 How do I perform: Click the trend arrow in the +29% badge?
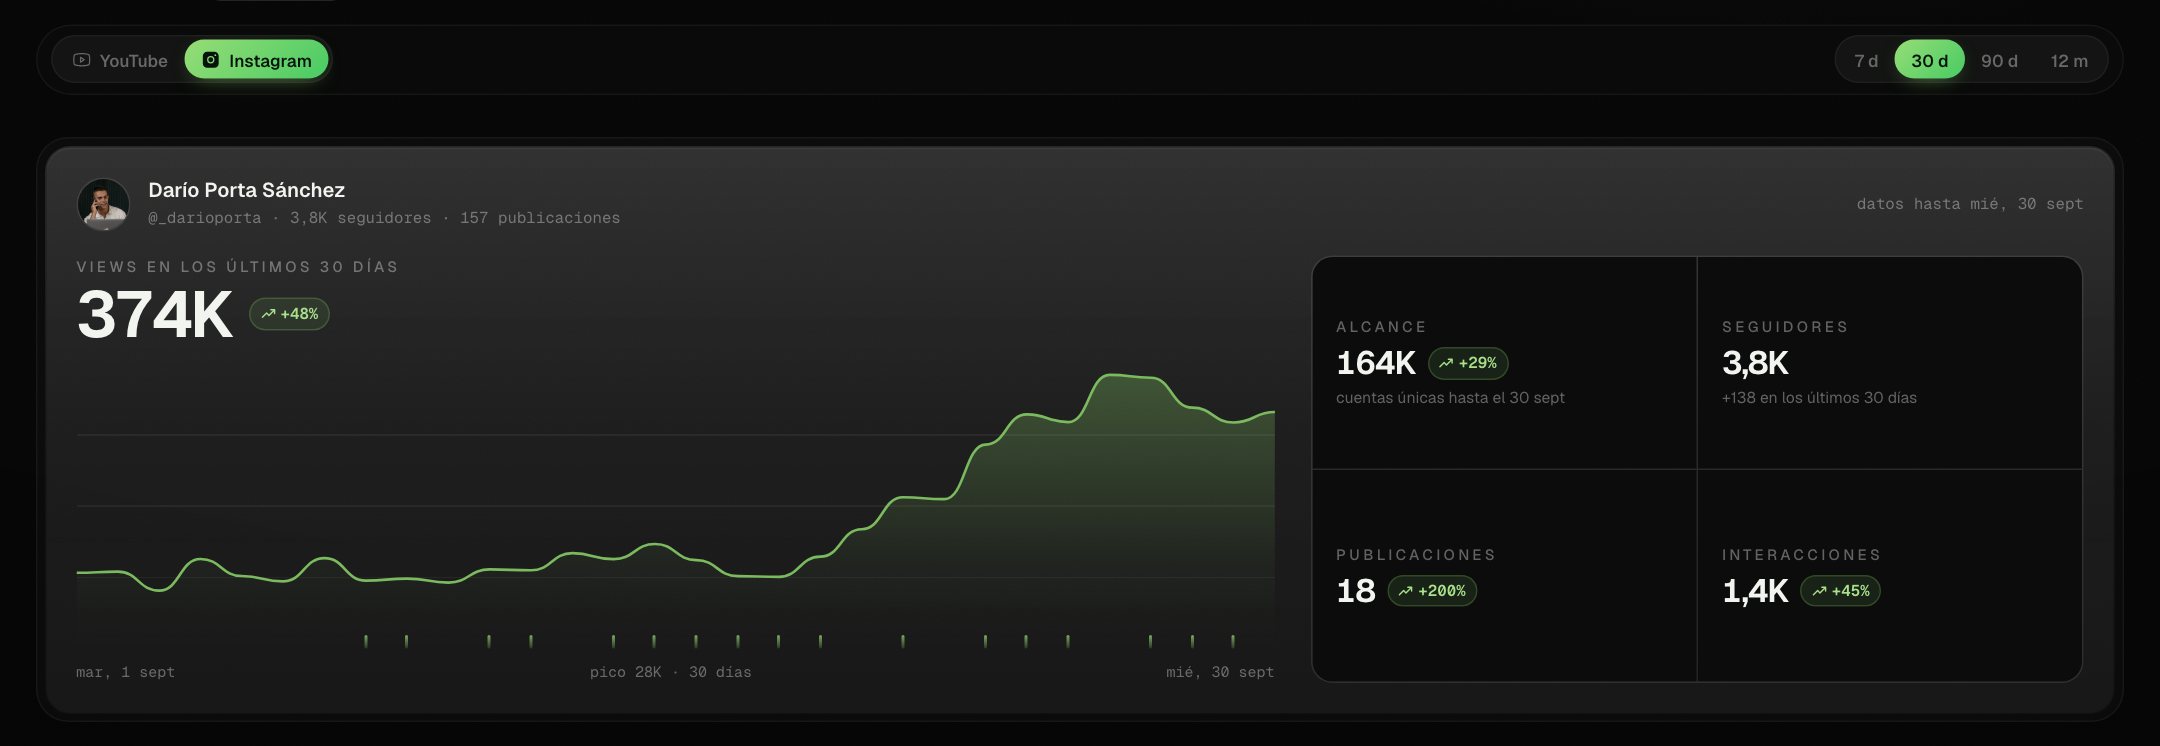coord(1446,363)
